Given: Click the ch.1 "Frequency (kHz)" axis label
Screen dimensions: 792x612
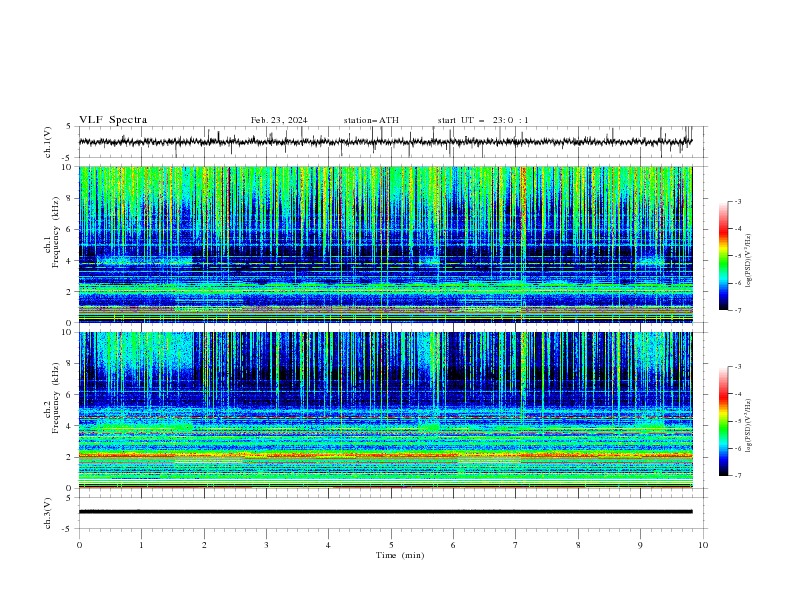Looking at the screenshot, I should click(56, 230).
